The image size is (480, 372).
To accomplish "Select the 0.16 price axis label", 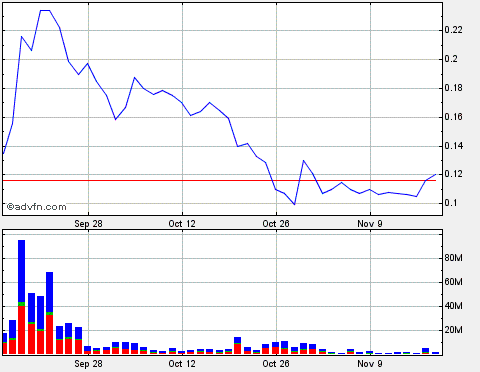I will (453, 117).
